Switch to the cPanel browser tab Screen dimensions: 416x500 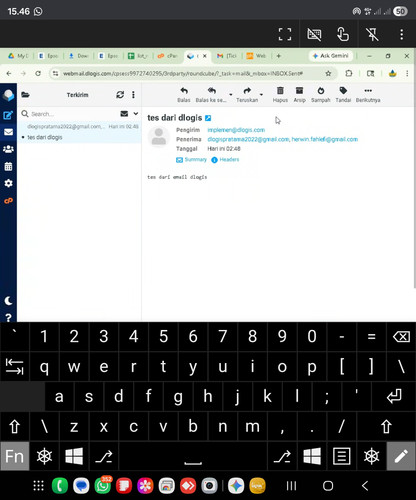(x=168, y=56)
